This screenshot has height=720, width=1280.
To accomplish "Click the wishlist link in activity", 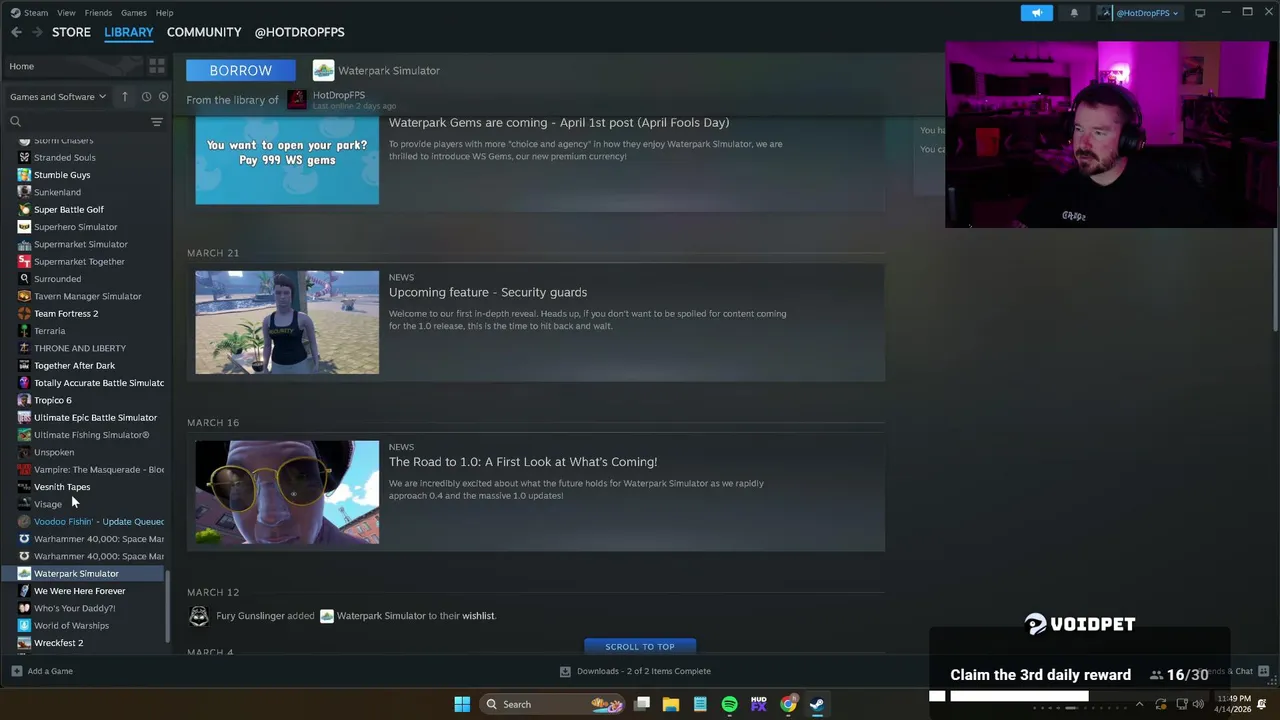I will (478, 616).
